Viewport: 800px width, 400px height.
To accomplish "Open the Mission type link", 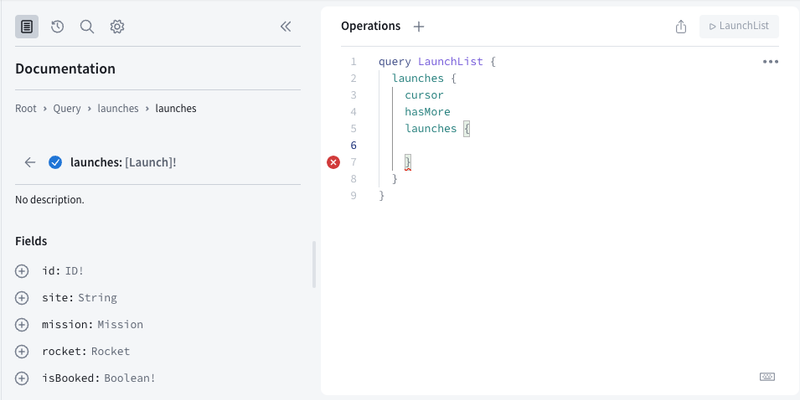I will [x=120, y=325].
